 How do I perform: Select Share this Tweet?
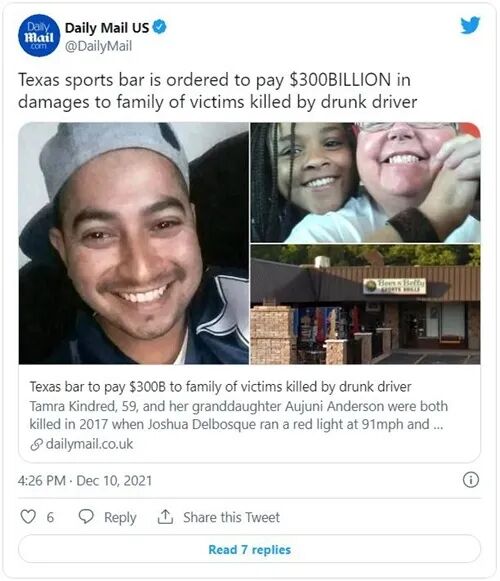tap(231, 517)
